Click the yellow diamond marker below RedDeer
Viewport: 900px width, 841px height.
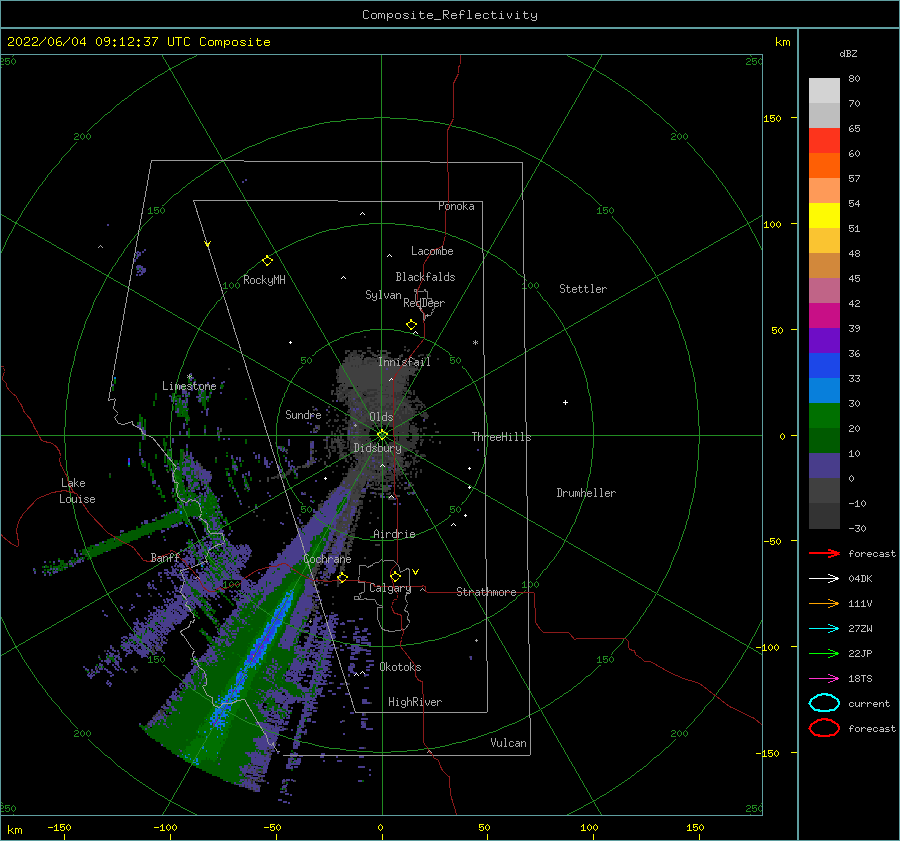coord(412,325)
